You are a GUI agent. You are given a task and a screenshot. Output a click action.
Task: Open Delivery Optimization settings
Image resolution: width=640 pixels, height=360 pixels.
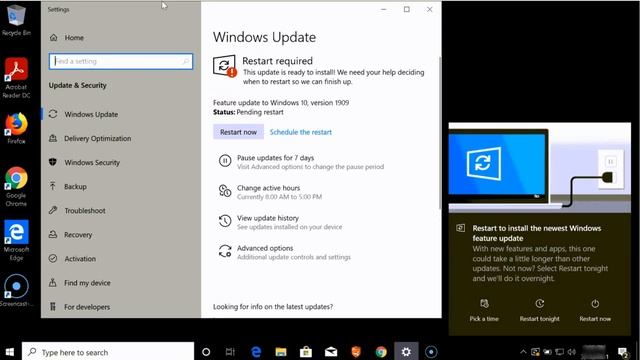[x=90, y=138]
